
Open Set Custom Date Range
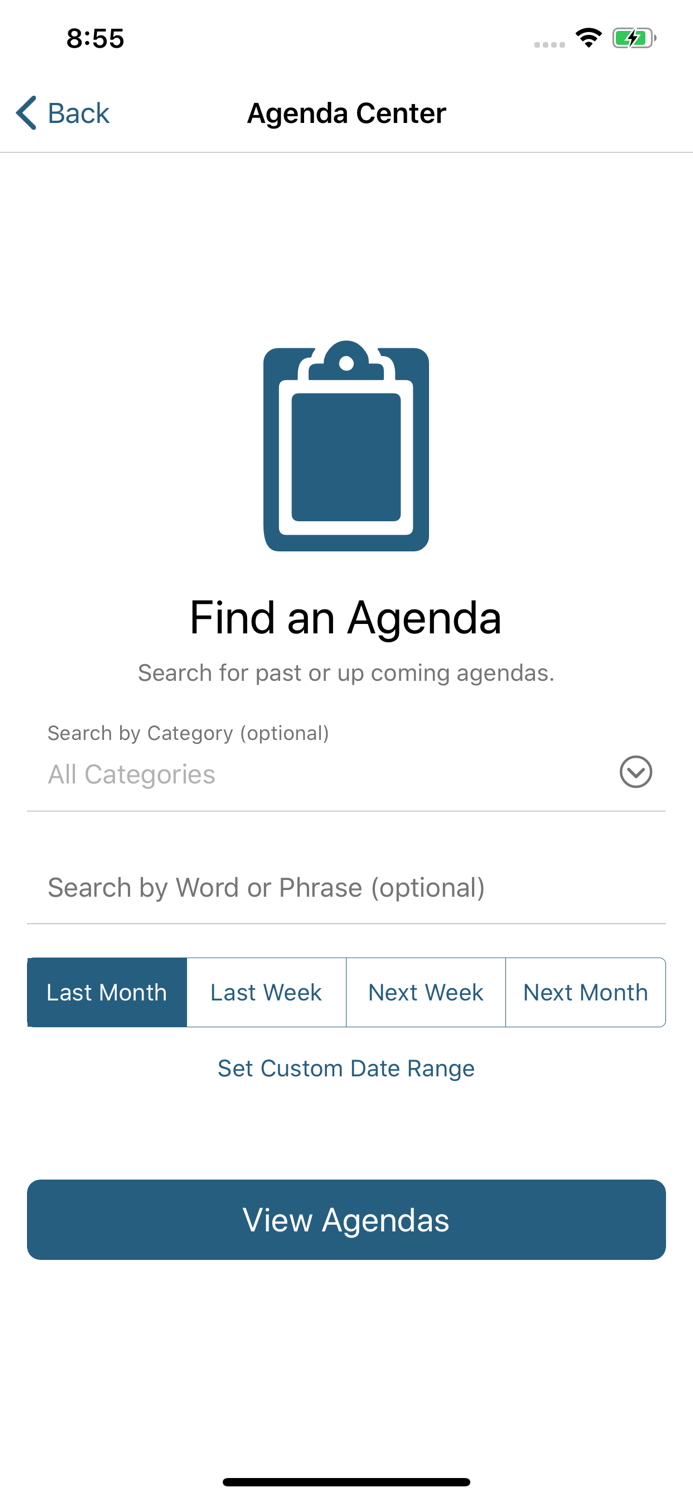(346, 1068)
